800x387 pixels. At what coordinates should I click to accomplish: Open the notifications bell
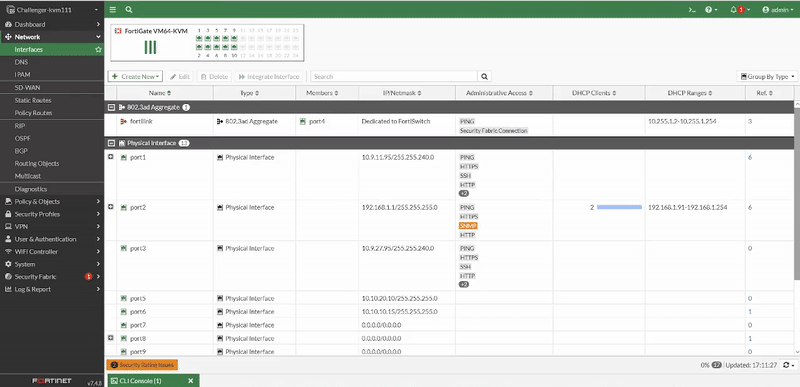click(739, 10)
